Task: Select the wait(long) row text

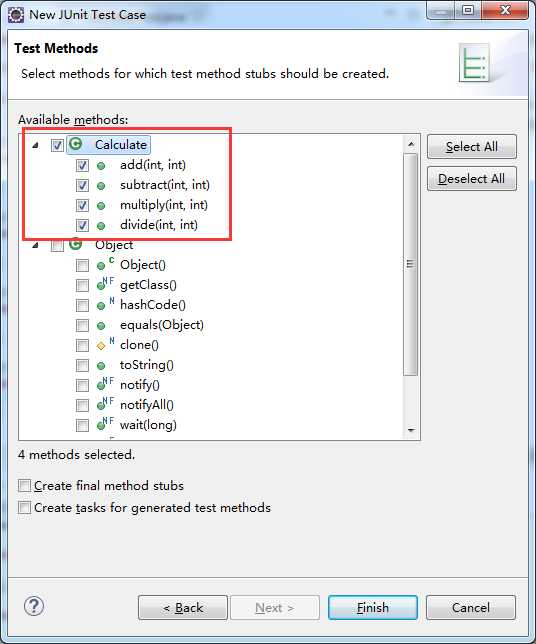Action: click(148, 424)
